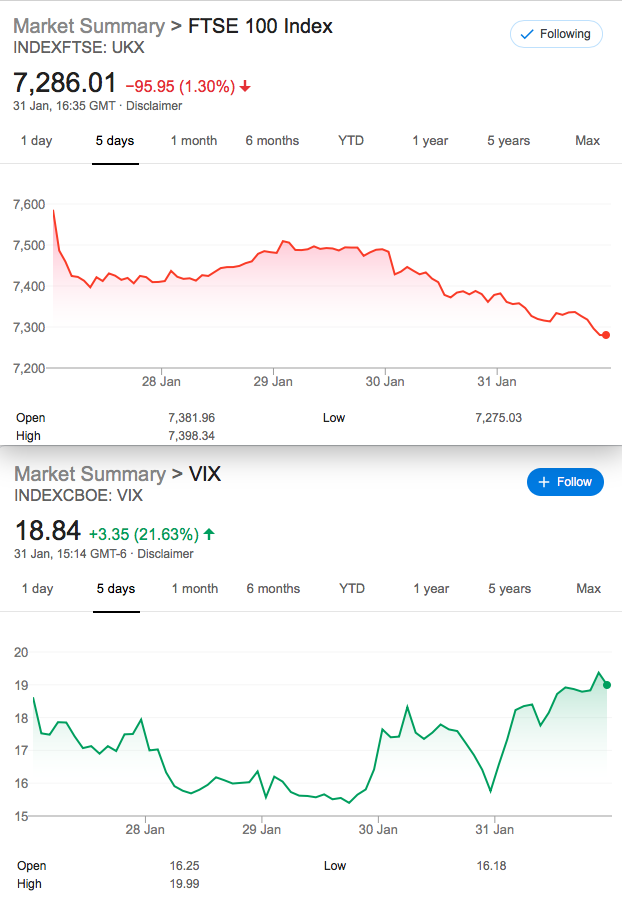This screenshot has width=622, height=898.
Task: Switch VIX chart to 1 day
Action: coord(38,589)
